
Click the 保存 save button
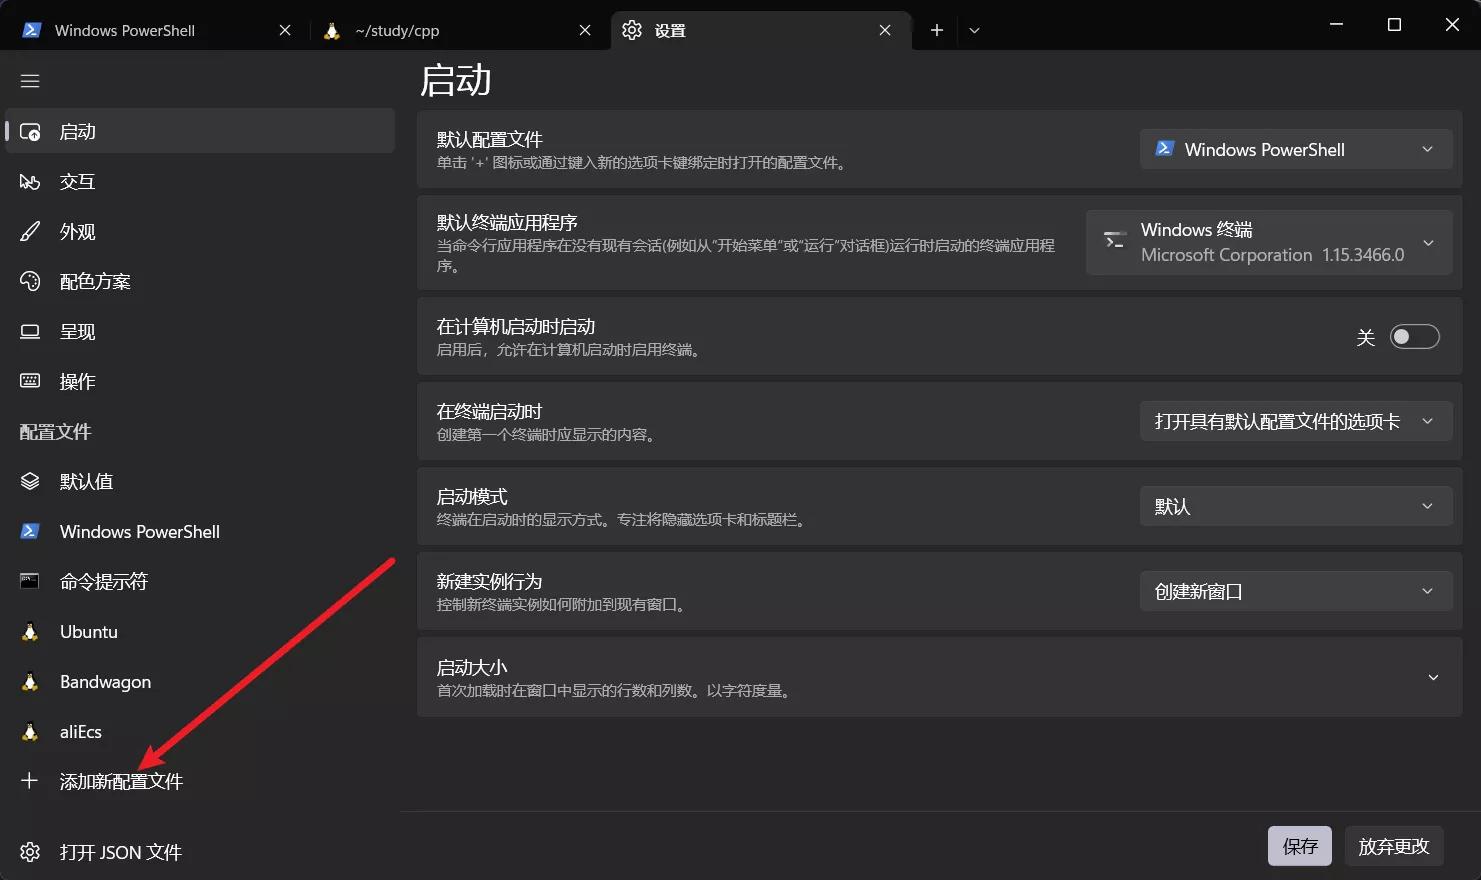click(x=1300, y=846)
